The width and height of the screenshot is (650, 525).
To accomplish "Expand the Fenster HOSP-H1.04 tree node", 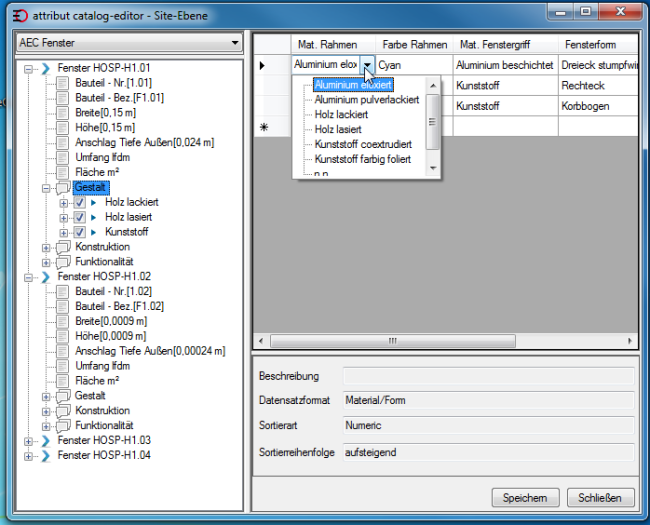I will pyautogui.click(x=28, y=456).
